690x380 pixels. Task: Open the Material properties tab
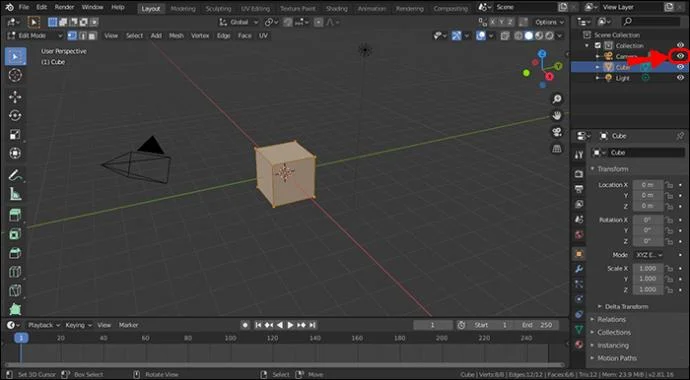coord(579,344)
